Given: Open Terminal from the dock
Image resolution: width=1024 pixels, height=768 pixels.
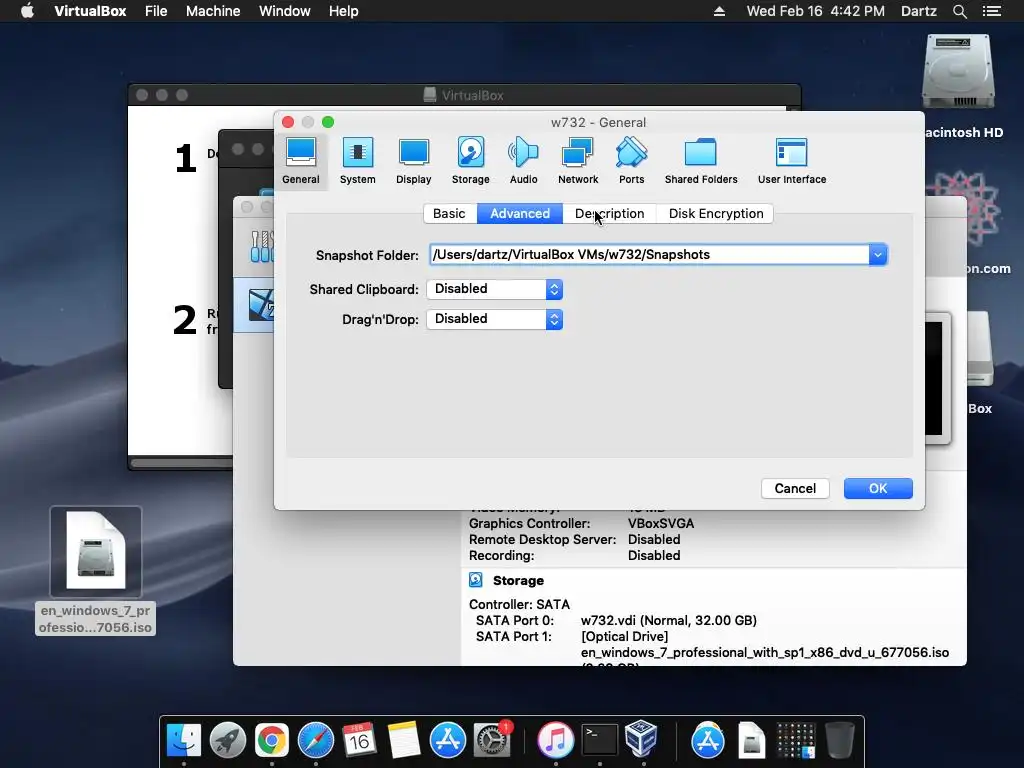Looking at the screenshot, I should click(x=600, y=741).
